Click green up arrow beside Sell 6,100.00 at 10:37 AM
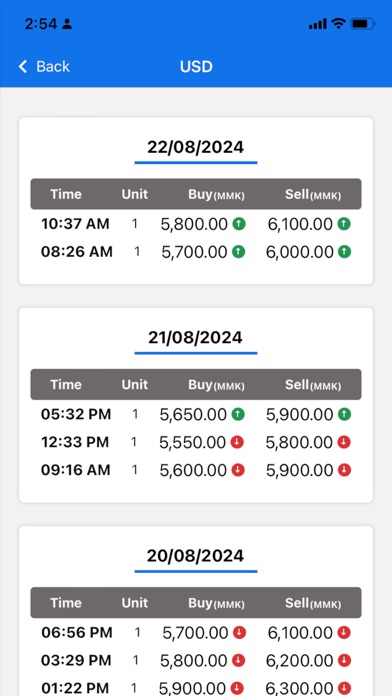This screenshot has width=392, height=696. 344,224
